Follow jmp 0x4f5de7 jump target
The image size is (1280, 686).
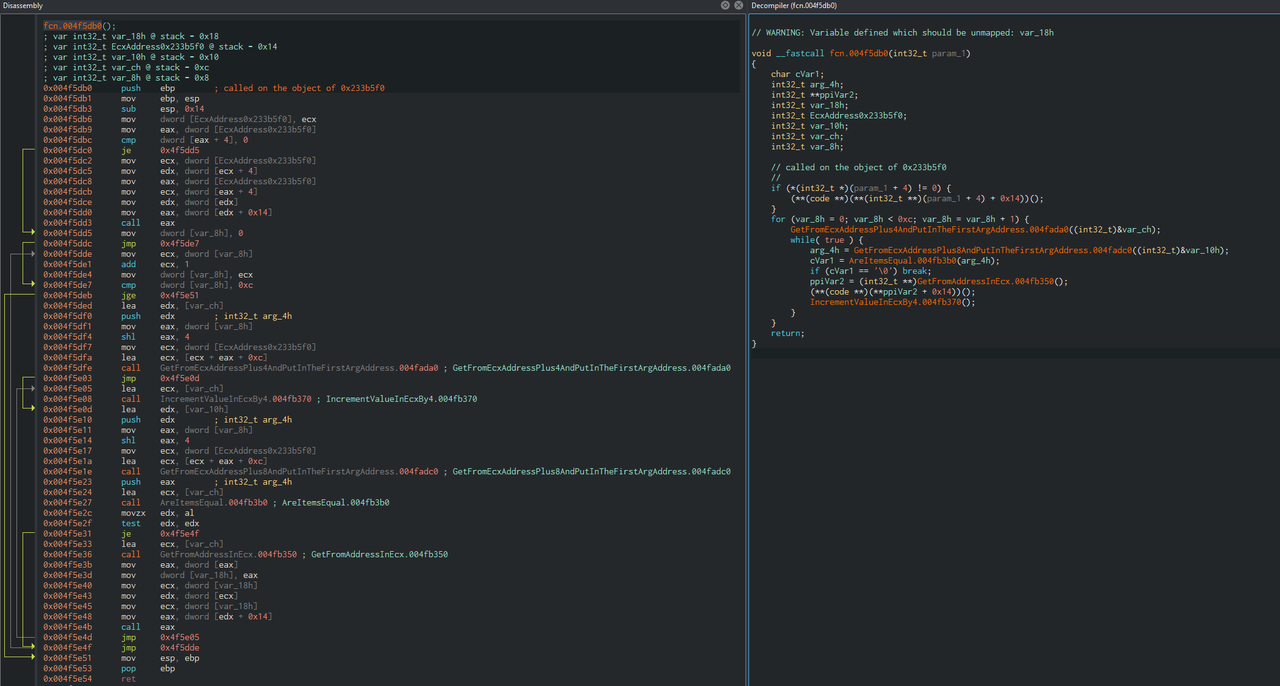click(x=181, y=243)
